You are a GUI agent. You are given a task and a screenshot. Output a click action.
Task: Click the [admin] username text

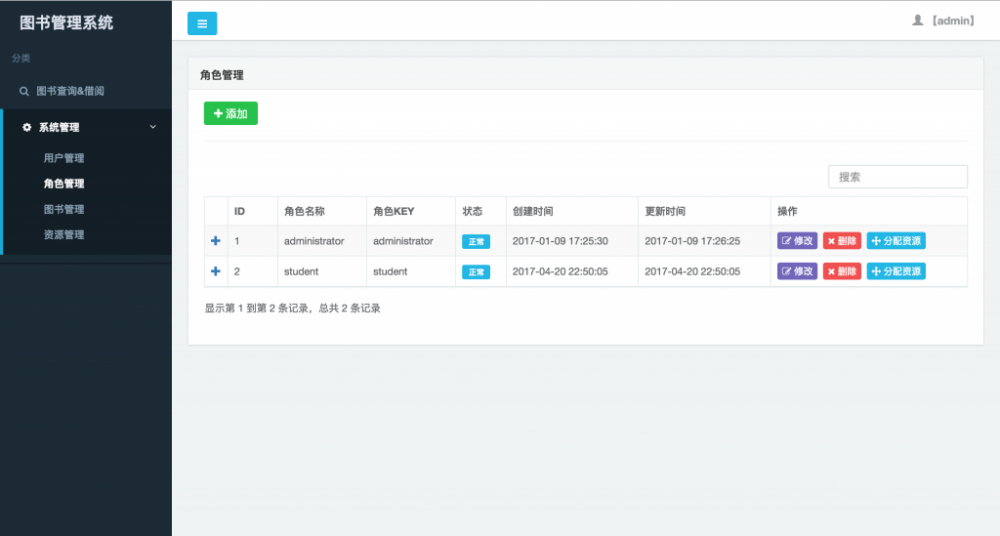(953, 20)
